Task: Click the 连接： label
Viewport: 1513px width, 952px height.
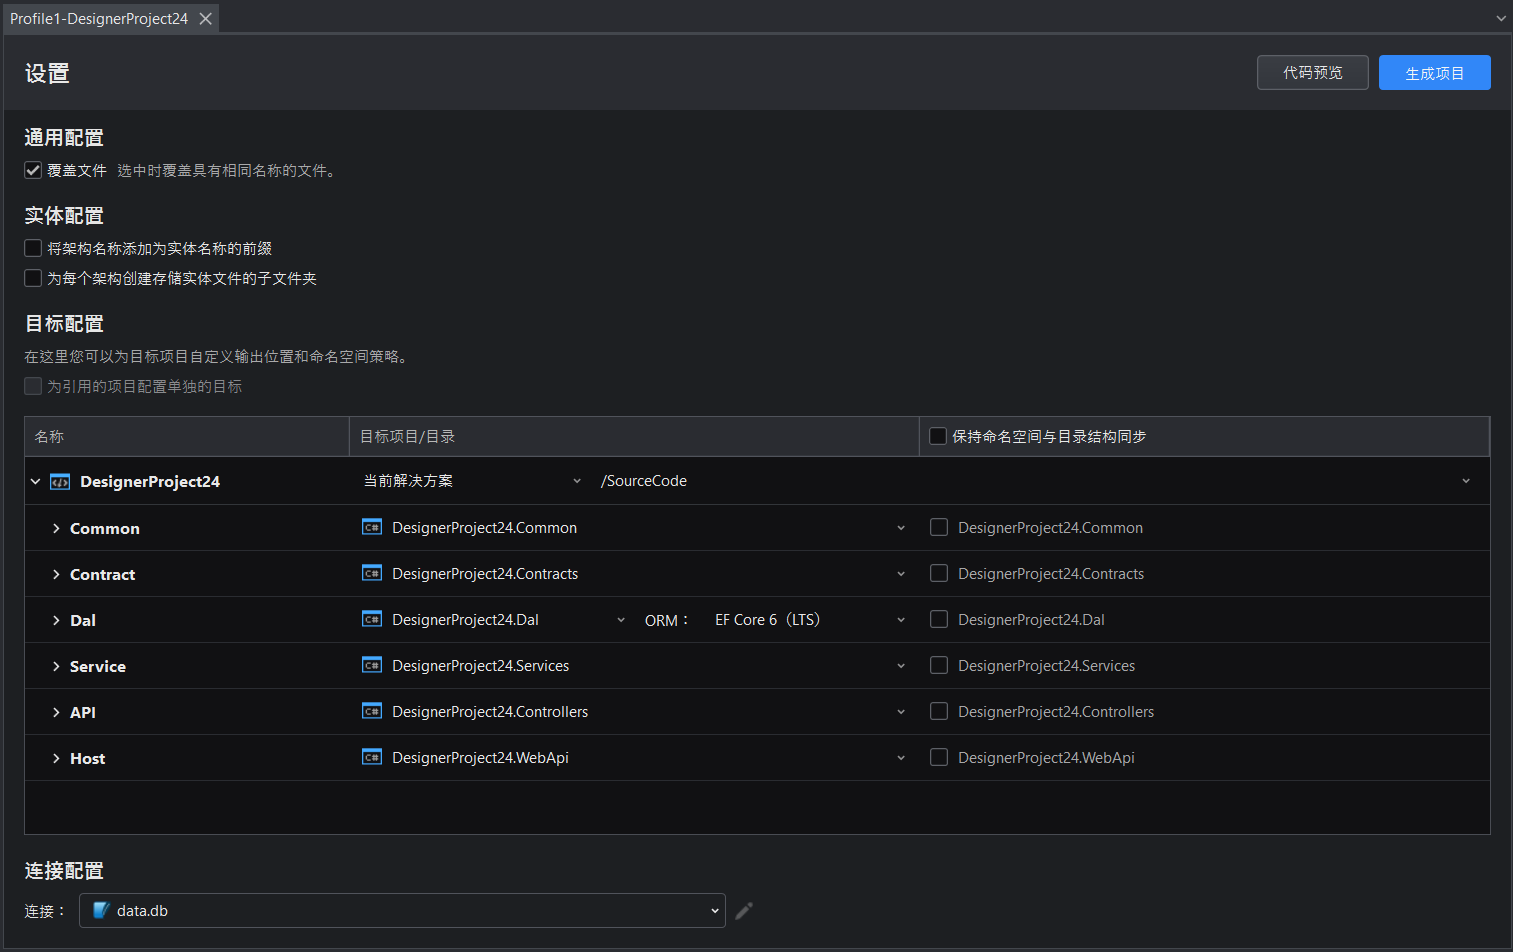Action: tap(45, 911)
